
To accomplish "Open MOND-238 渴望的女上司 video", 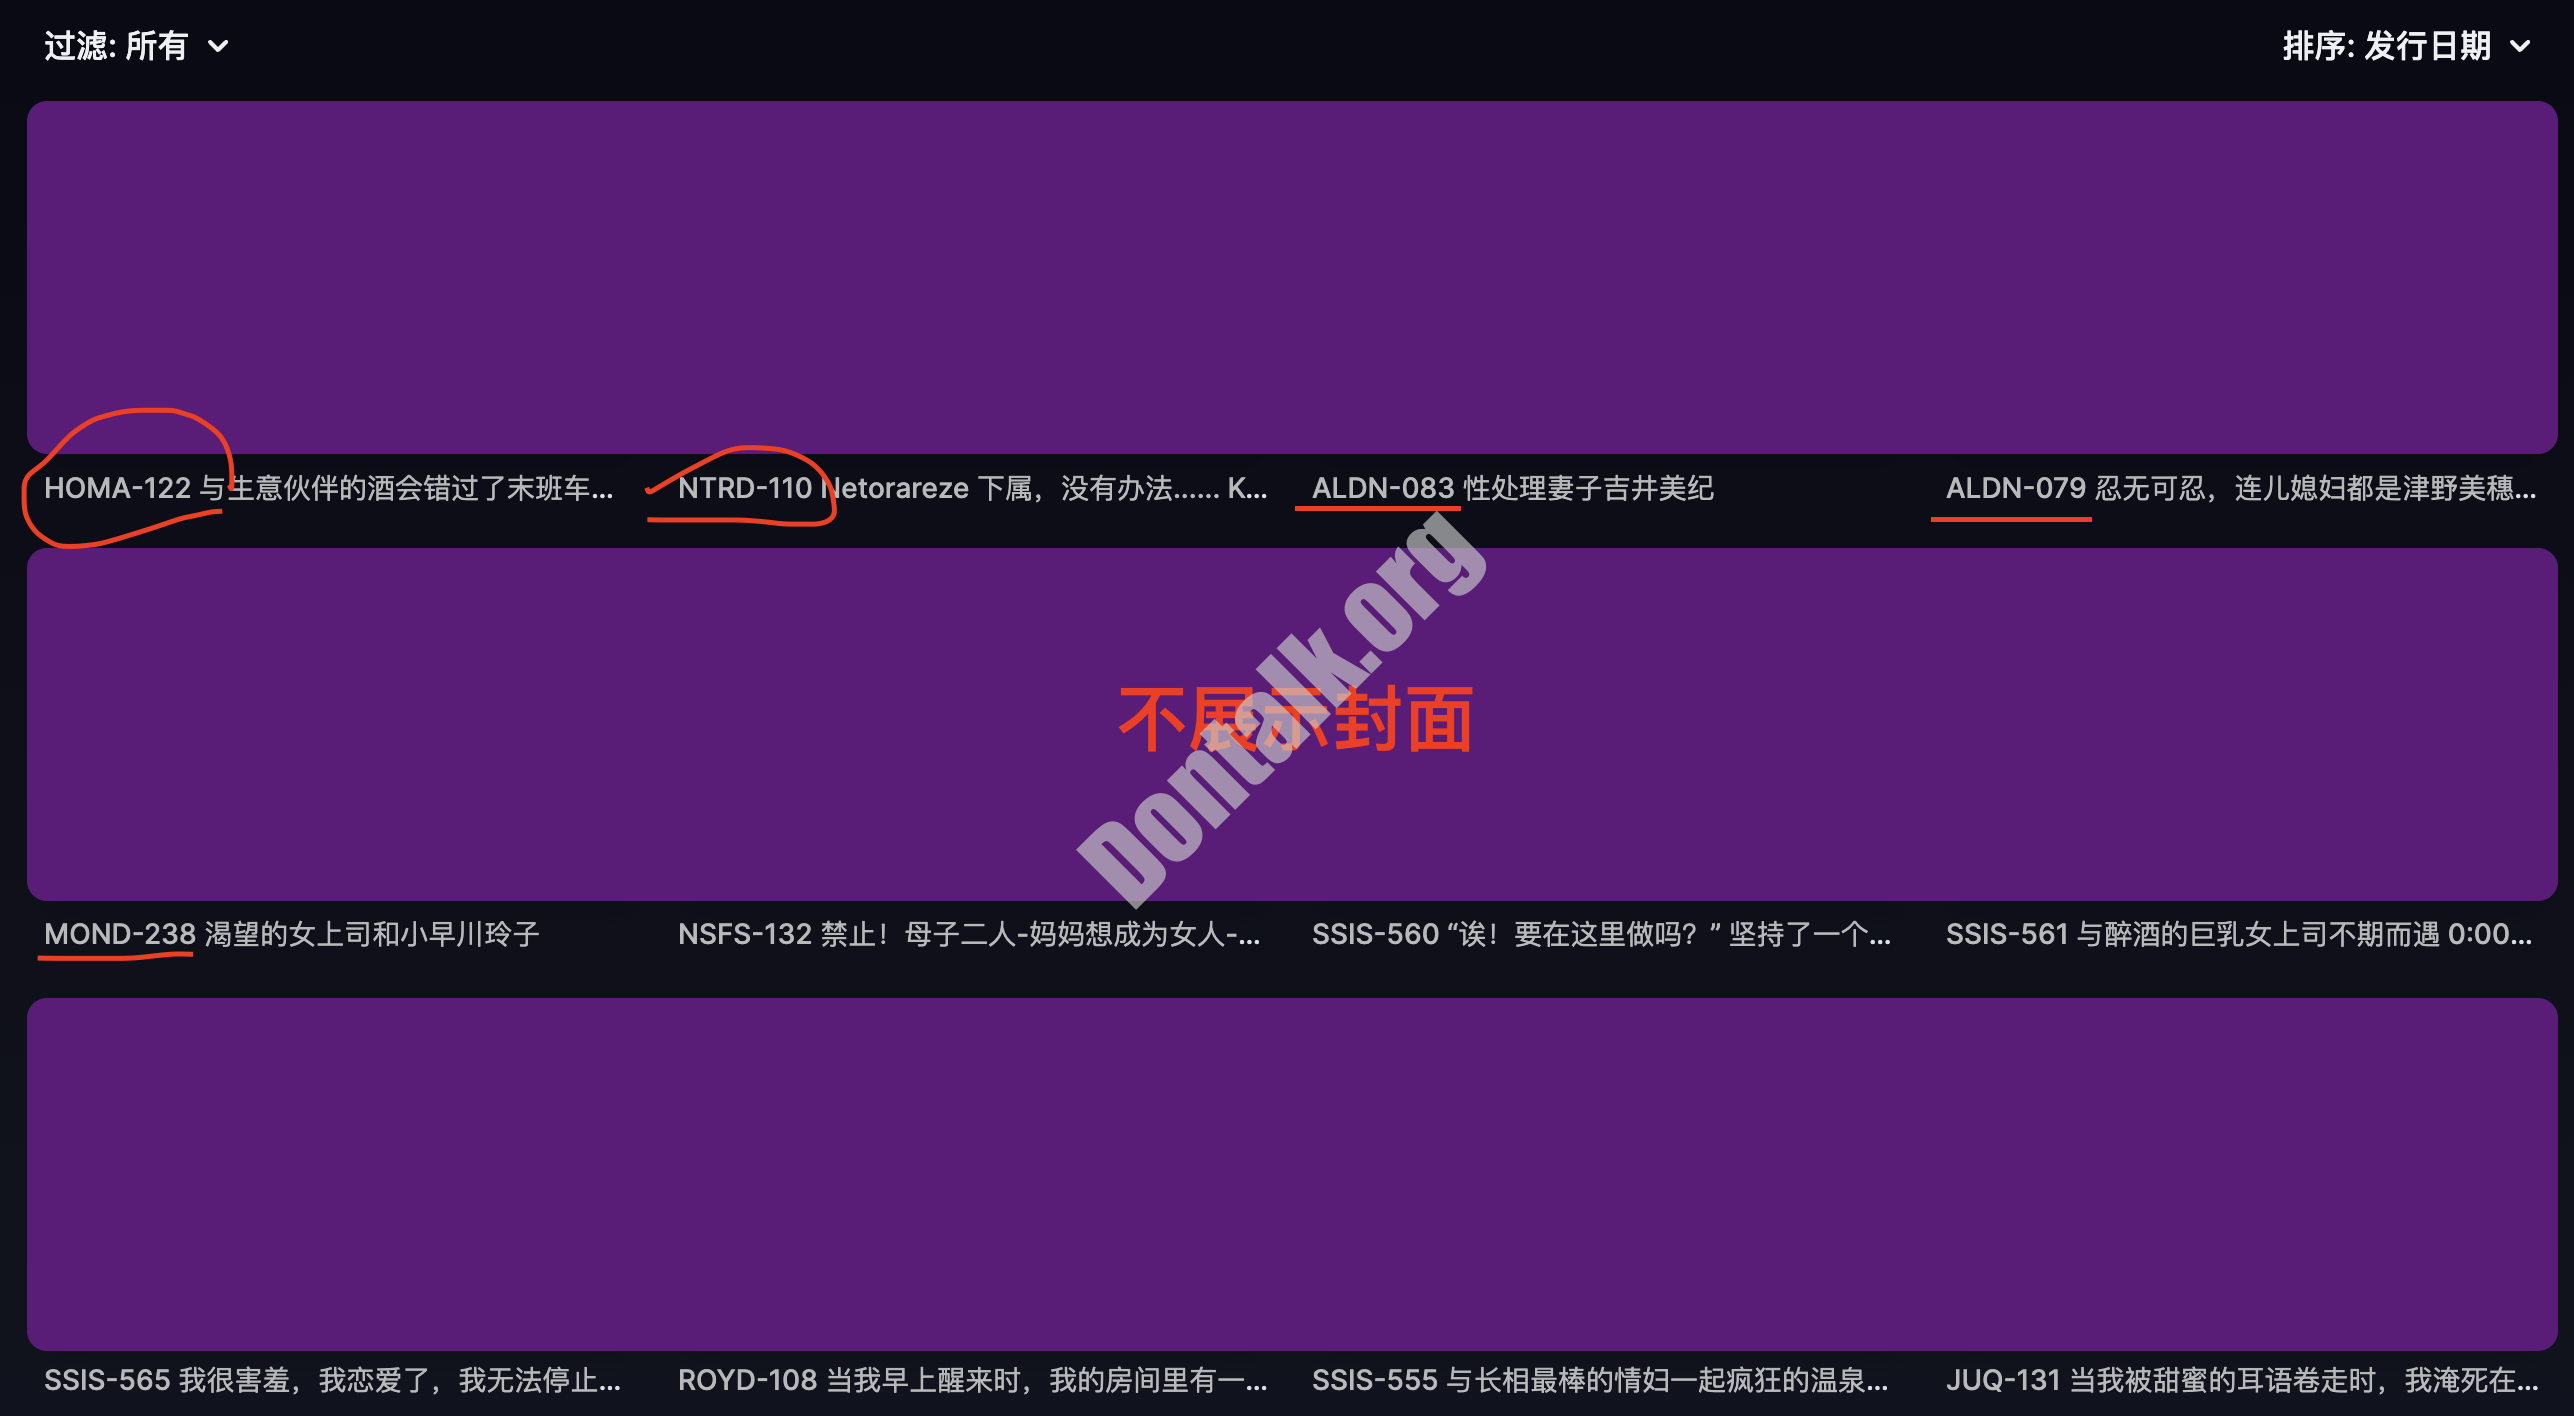I will point(290,934).
